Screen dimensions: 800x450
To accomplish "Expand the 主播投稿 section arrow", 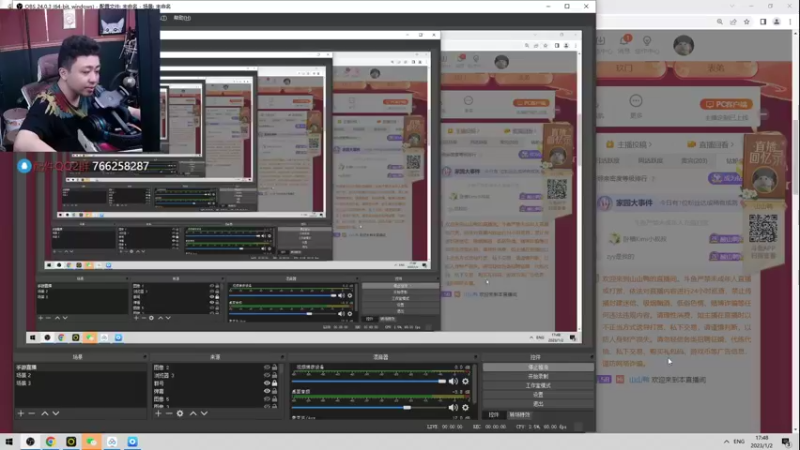I will coord(650,145).
